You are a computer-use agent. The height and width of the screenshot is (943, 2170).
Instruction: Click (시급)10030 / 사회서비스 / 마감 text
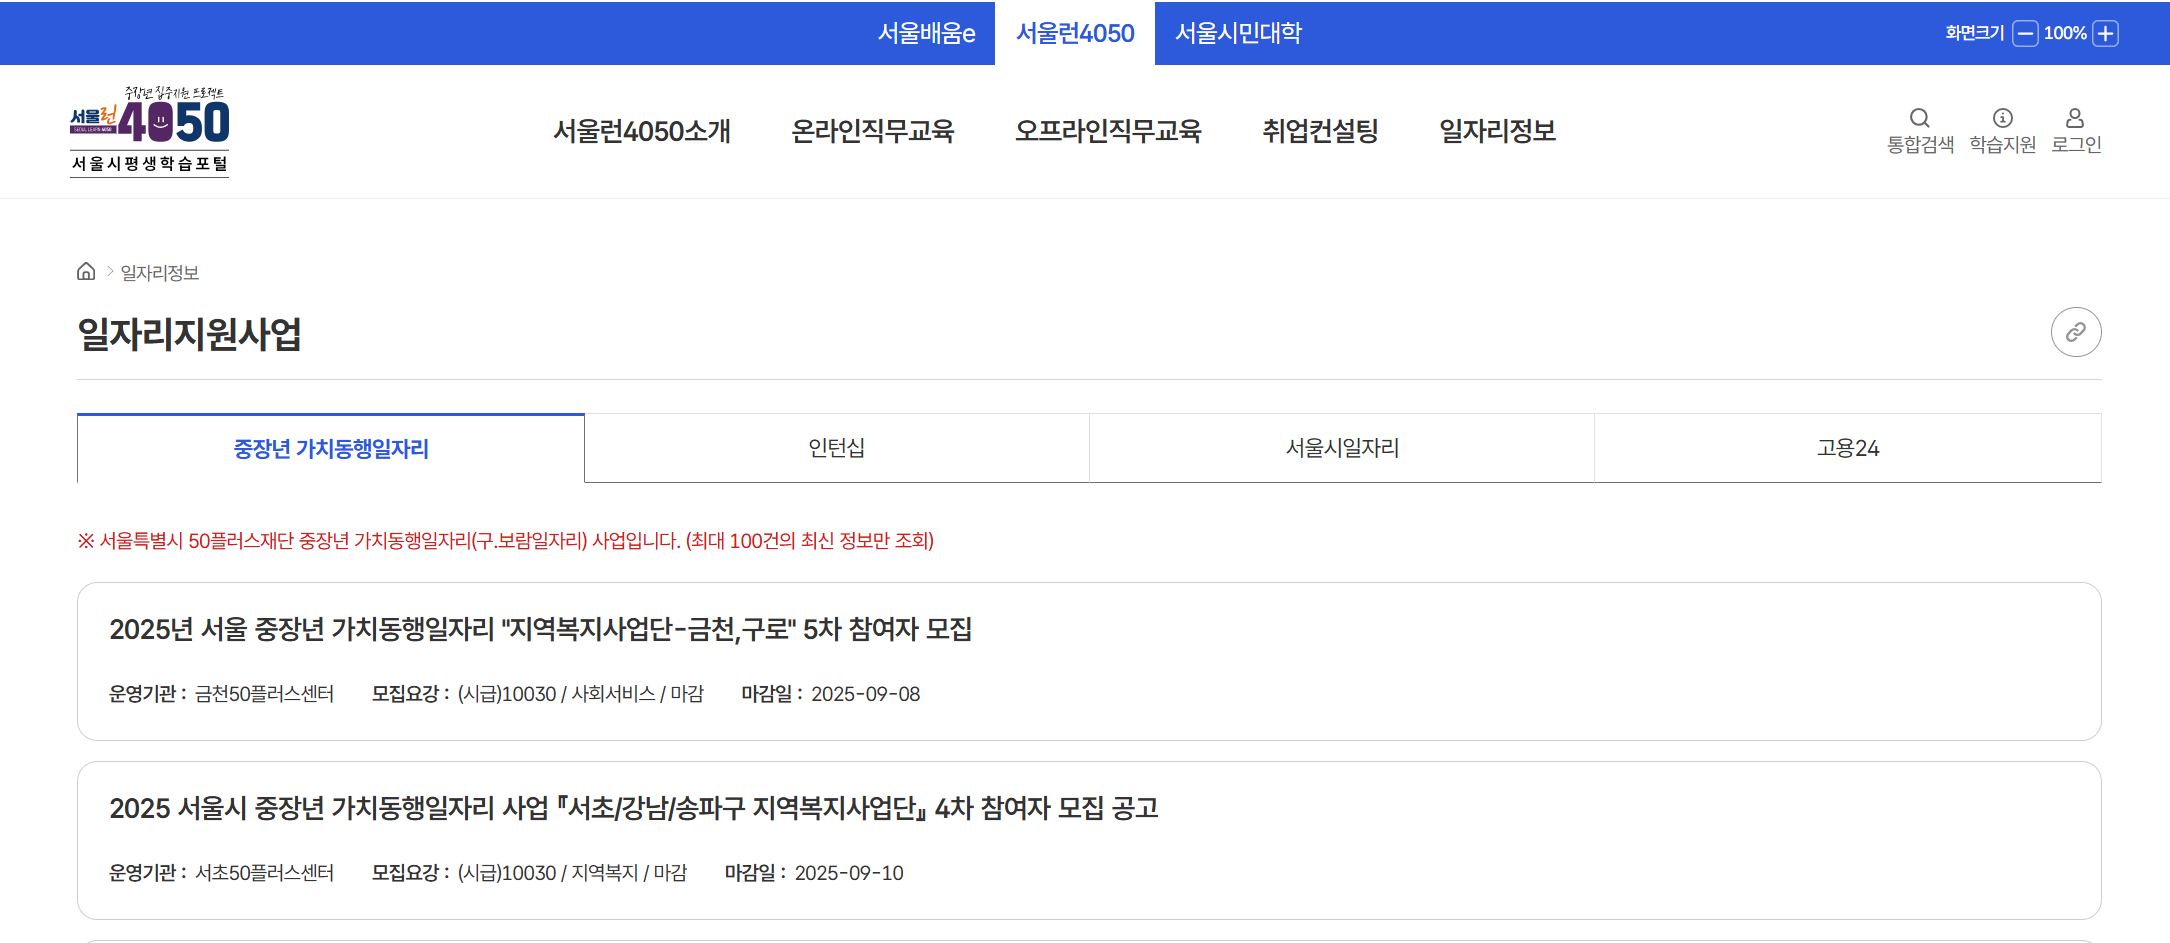(x=580, y=694)
